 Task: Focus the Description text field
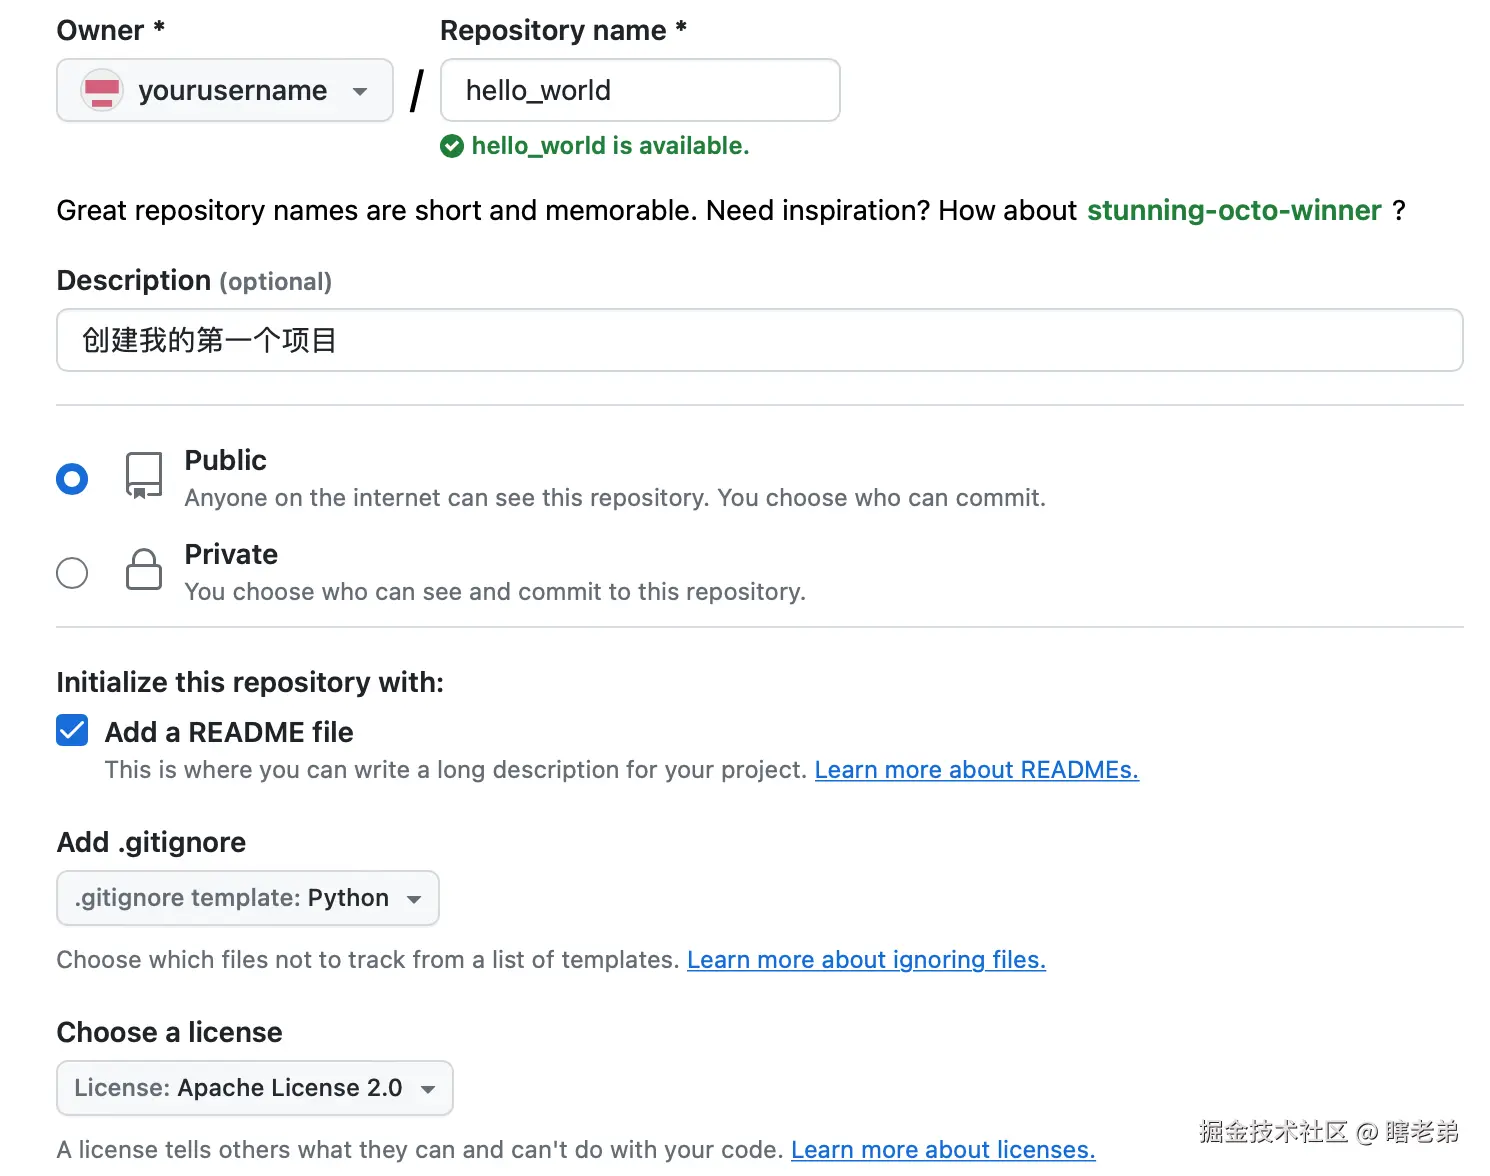759,340
